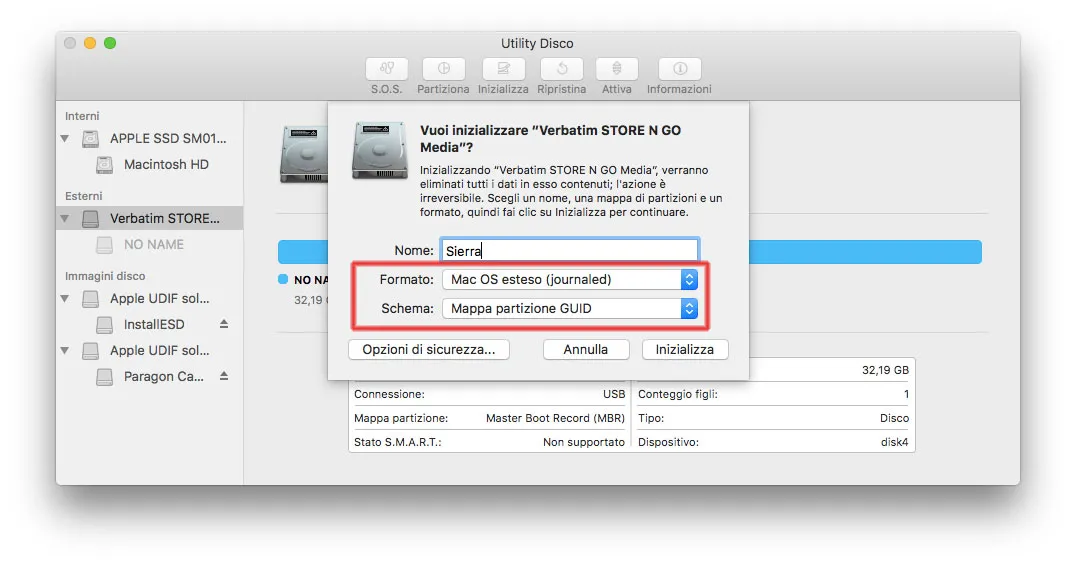Collapse the second Apple UDIF image tree

pos(65,351)
